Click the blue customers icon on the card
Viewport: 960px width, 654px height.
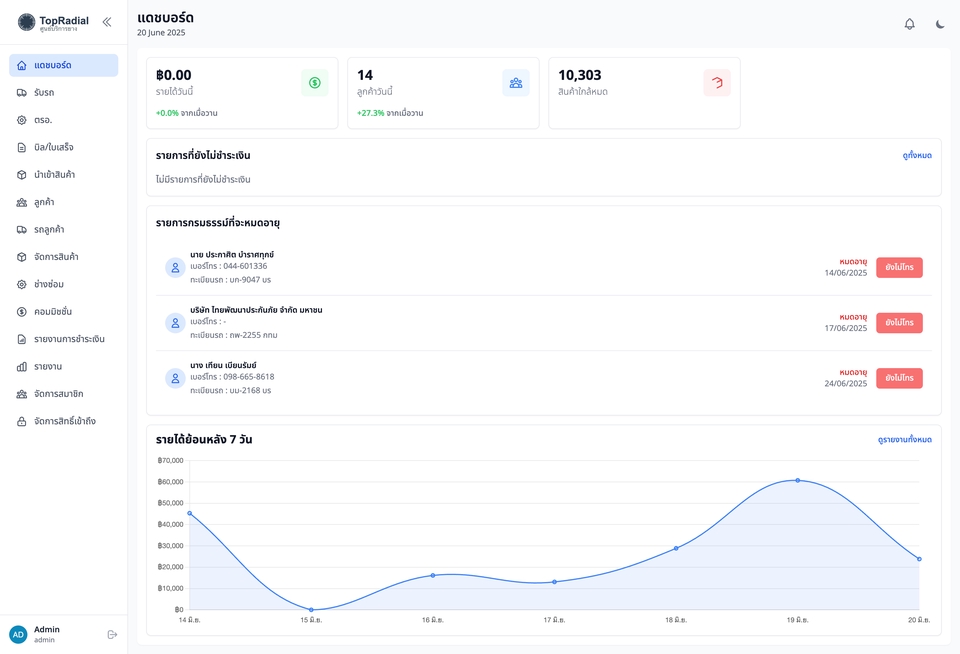(x=515, y=83)
